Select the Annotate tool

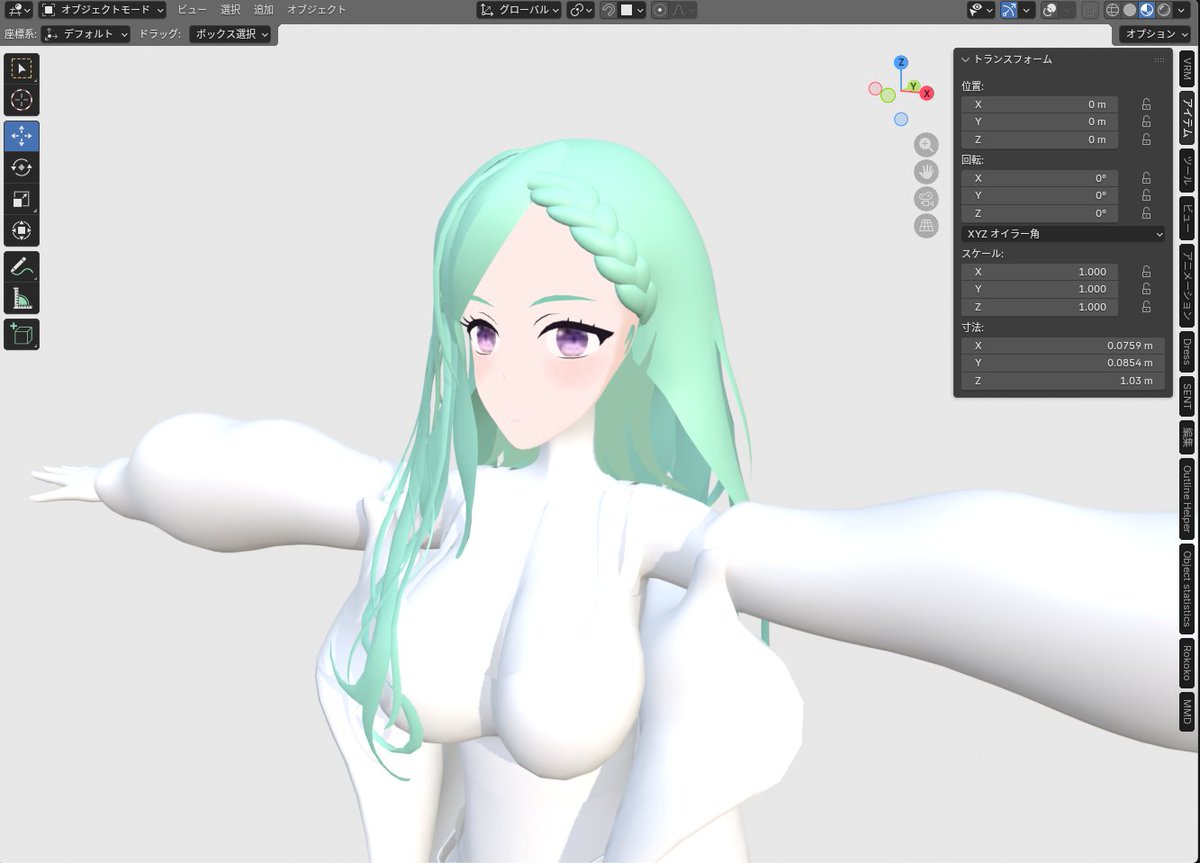point(23,267)
